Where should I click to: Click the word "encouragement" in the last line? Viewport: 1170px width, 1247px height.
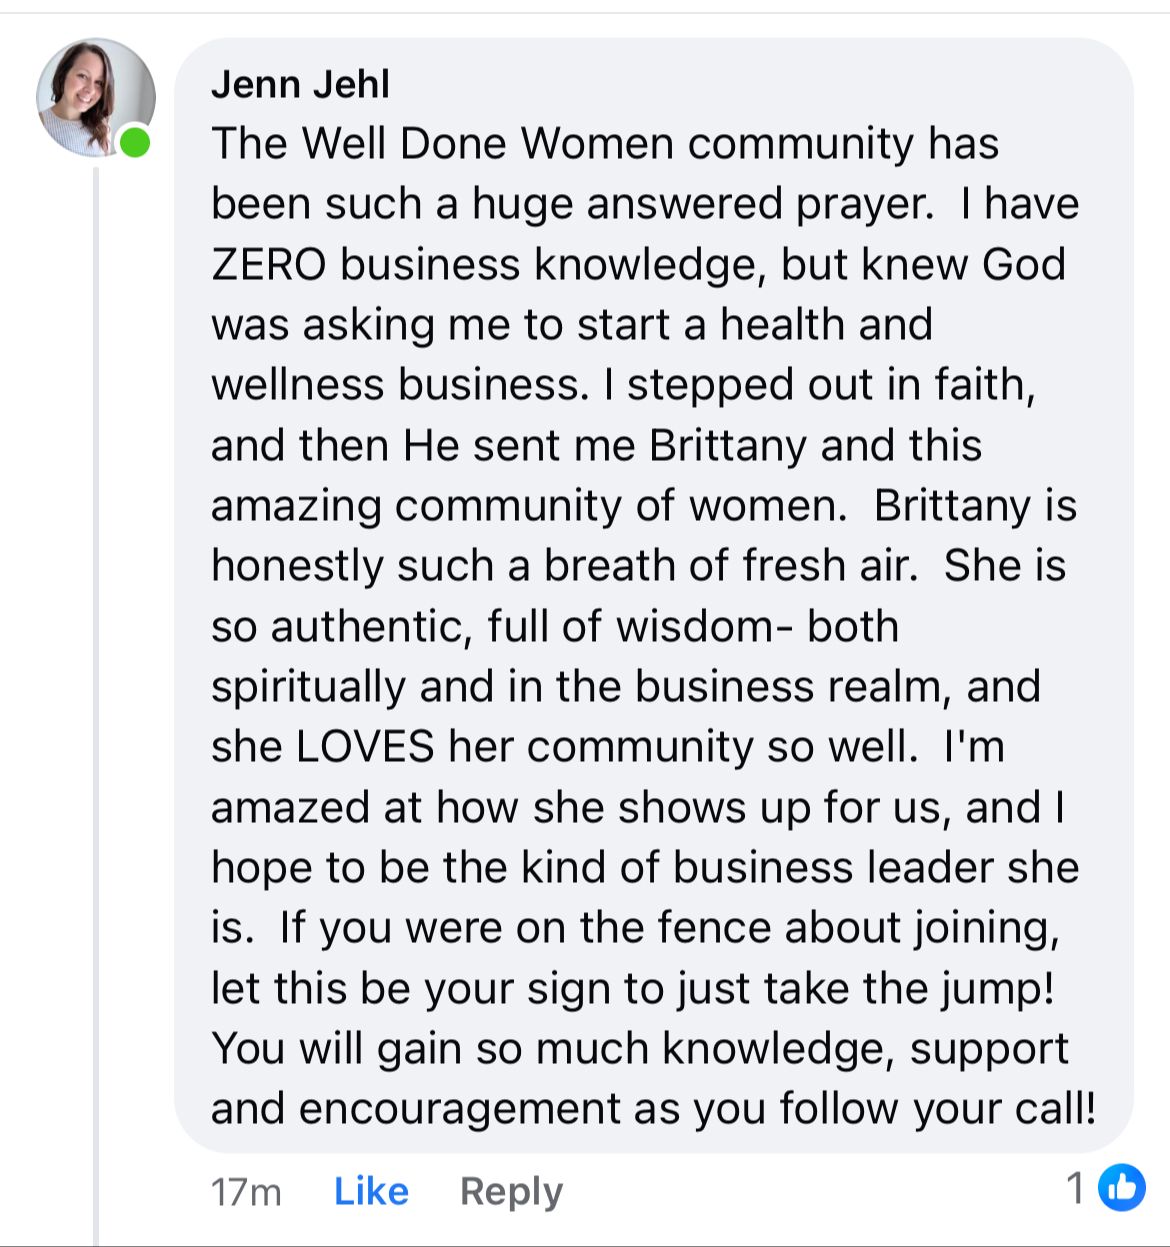(460, 1109)
